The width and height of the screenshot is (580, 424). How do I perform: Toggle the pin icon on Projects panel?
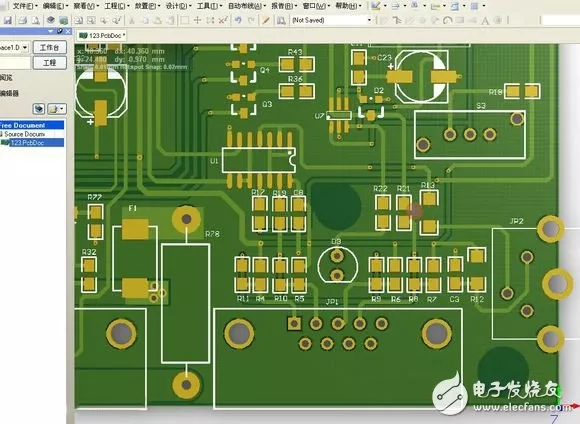pos(60,31)
